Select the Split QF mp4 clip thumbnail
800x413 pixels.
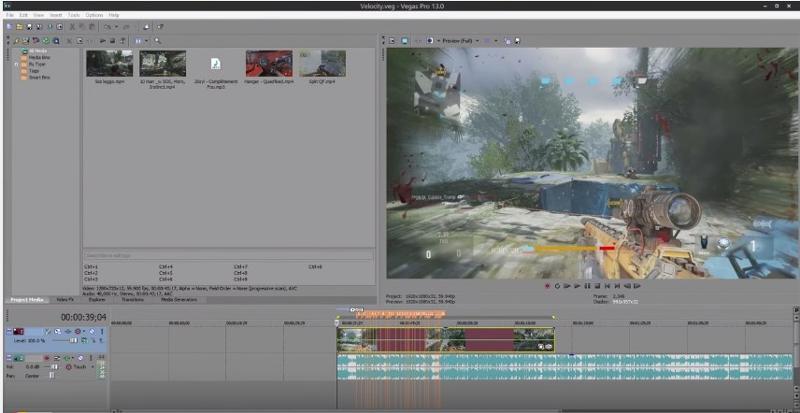coord(322,63)
